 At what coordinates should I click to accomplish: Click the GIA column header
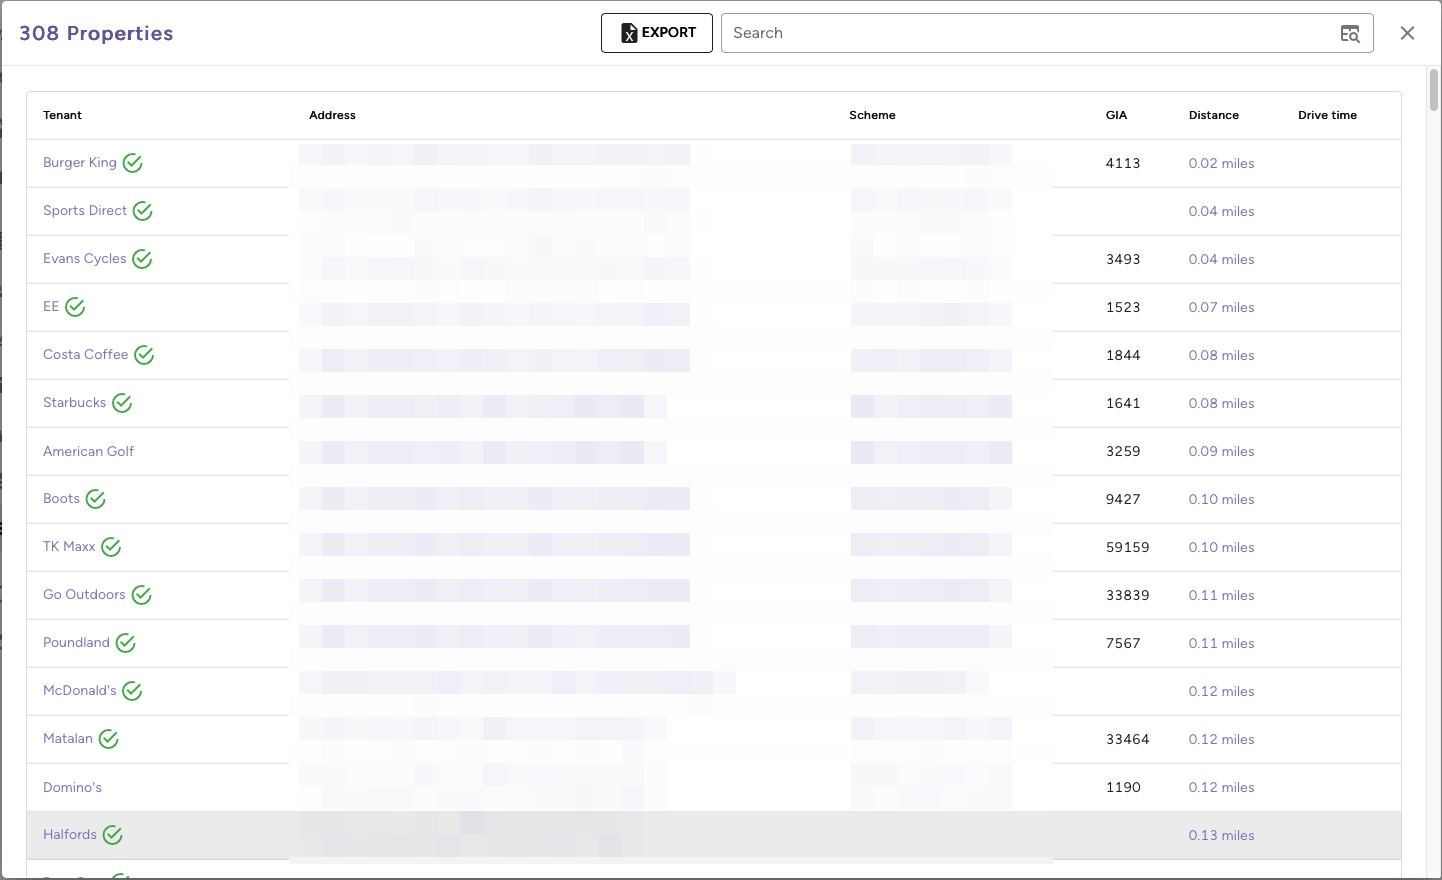point(1116,115)
